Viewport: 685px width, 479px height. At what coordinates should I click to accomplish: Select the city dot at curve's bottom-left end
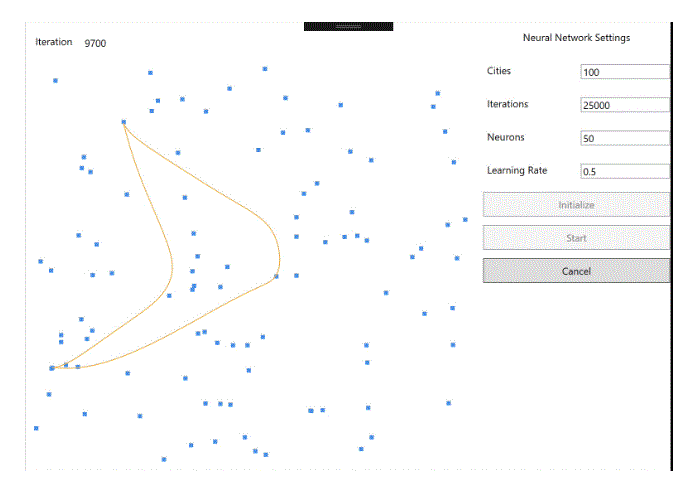(x=52, y=368)
